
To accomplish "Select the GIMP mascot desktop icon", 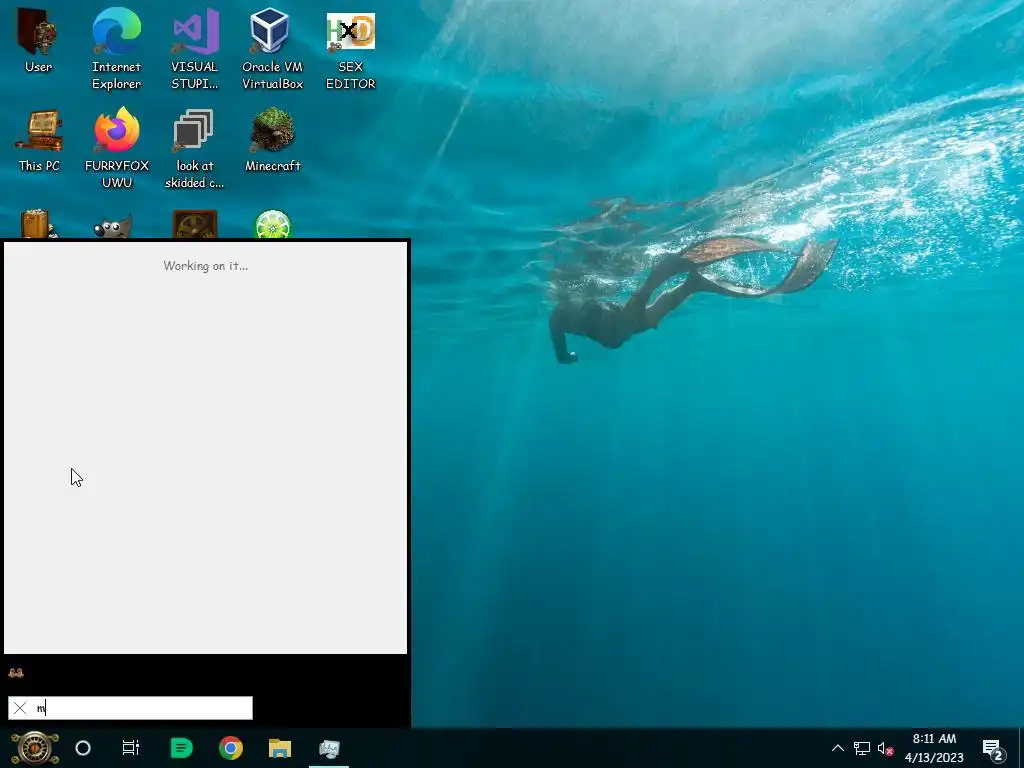I will (112, 225).
